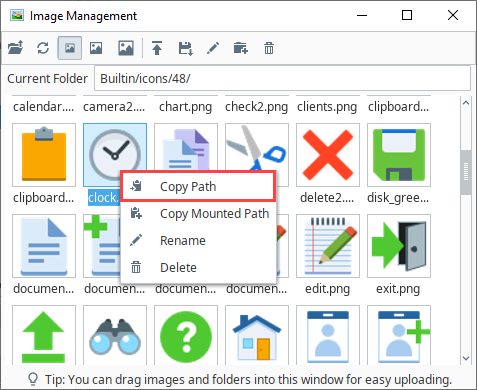Click the delete2 file name label
The width and height of the screenshot is (477, 390).
(x=327, y=198)
